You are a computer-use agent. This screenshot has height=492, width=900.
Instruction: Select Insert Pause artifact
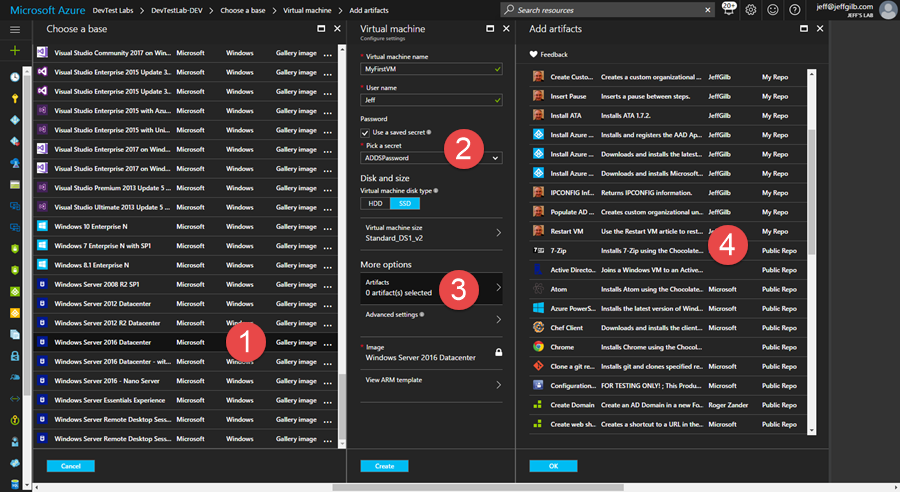pos(668,96)
